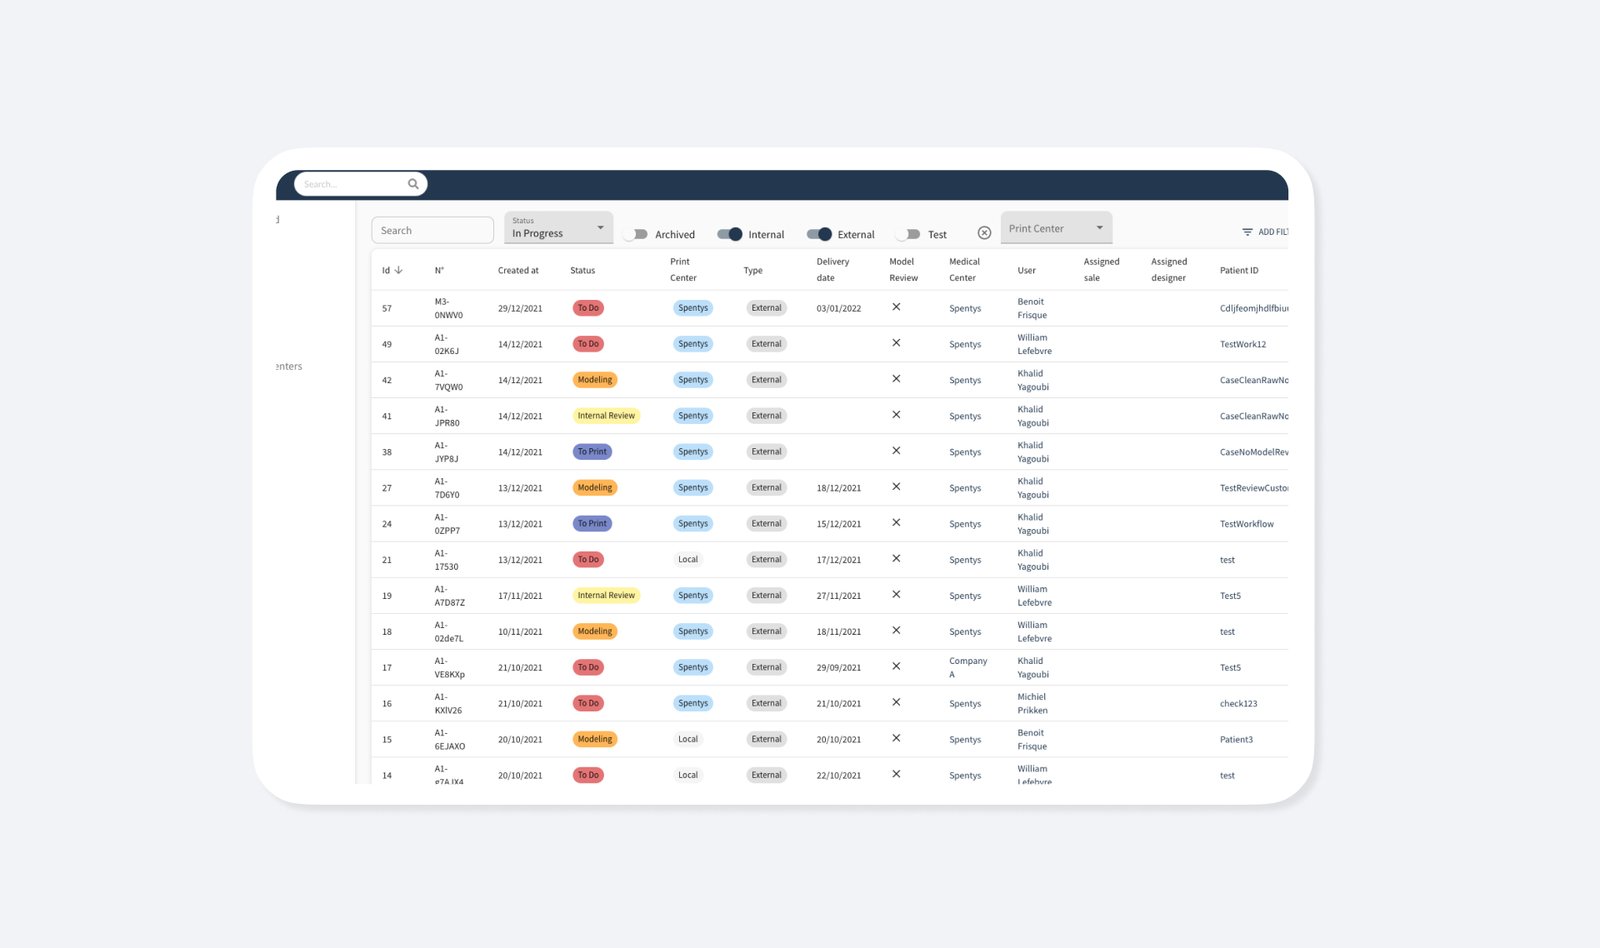Click the Internal Review badge in row 41
The width and height of the screenshot is (1600, 948).
point(606,416)
